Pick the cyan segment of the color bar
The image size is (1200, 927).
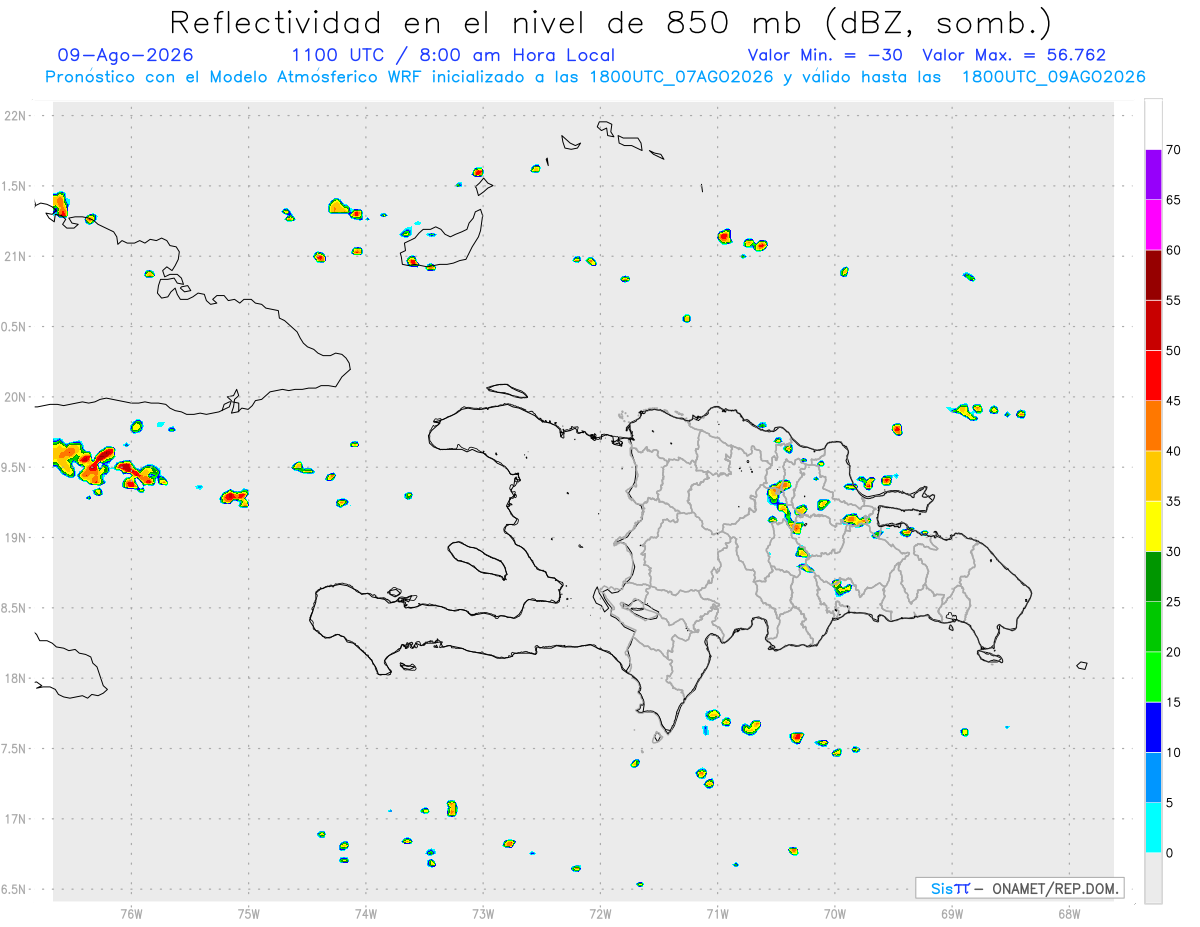pyautogui.click(x=1153, y=828)
